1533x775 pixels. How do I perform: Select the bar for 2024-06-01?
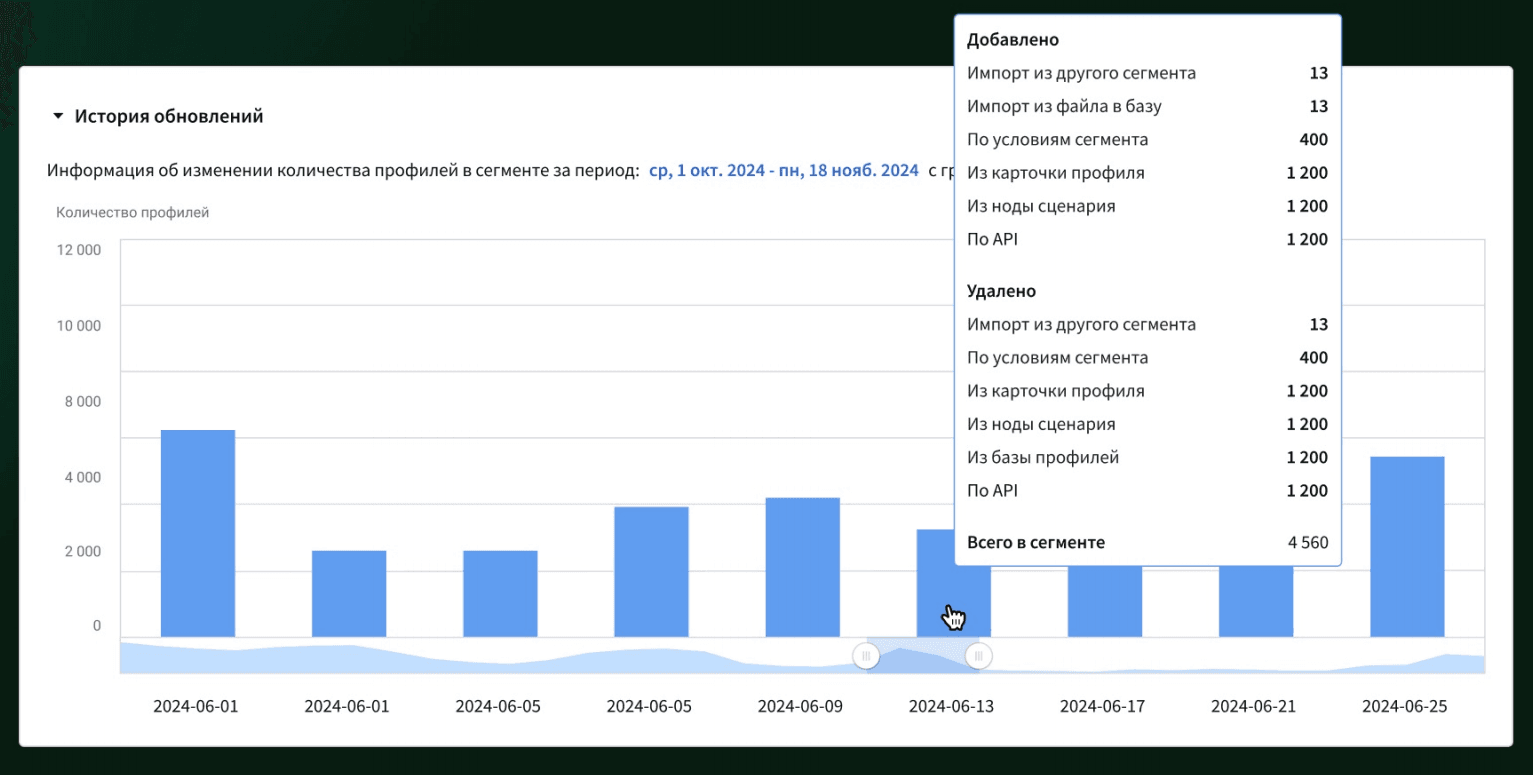tap(197, 530)
